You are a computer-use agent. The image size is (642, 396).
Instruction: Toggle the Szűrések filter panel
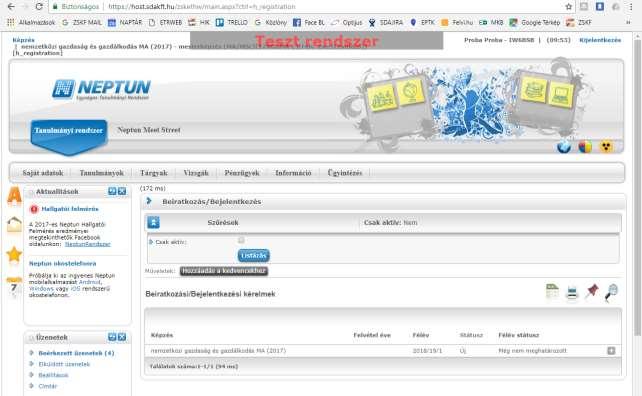pos(154,222)
